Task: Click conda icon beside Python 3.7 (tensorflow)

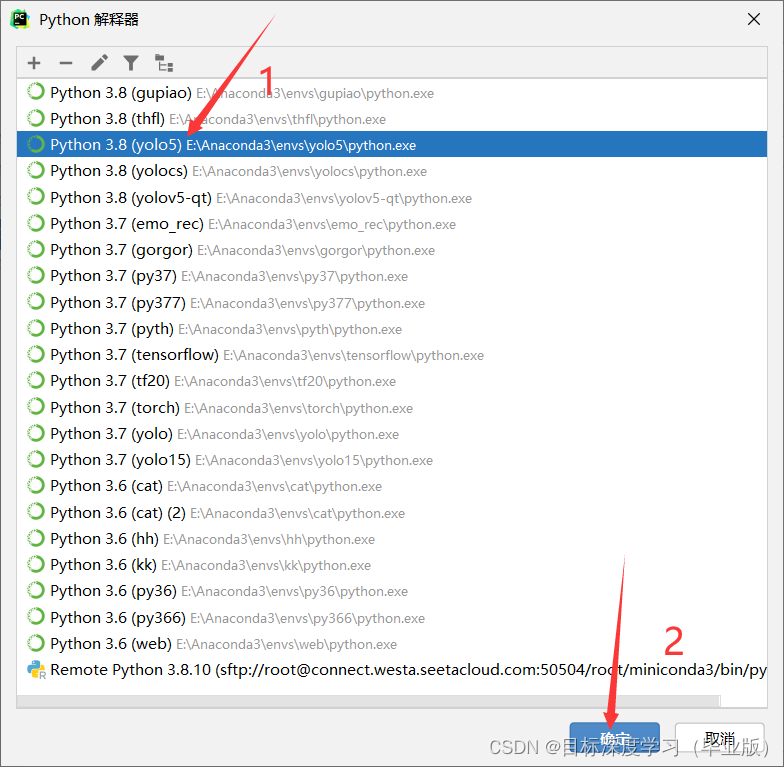Action: (36, 354)
